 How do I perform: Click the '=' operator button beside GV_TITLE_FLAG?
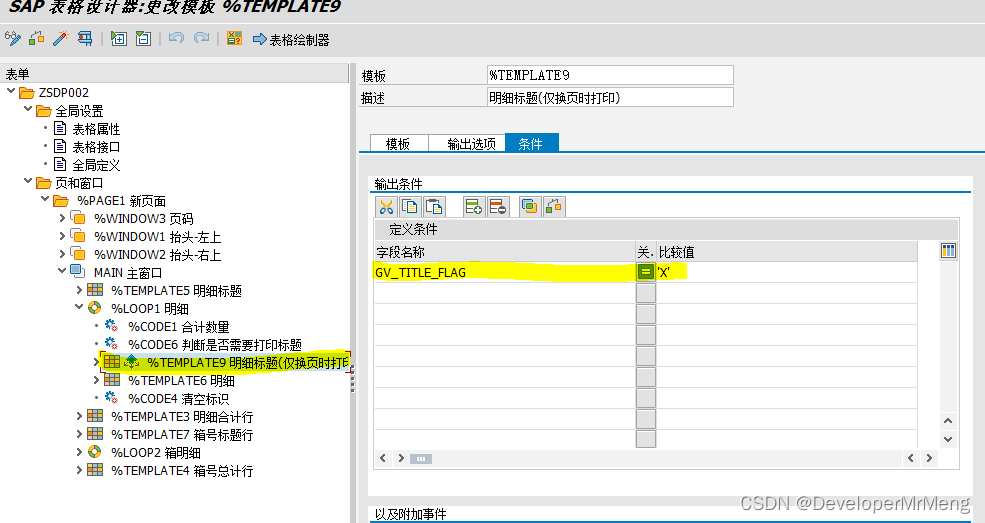[645, 272]
